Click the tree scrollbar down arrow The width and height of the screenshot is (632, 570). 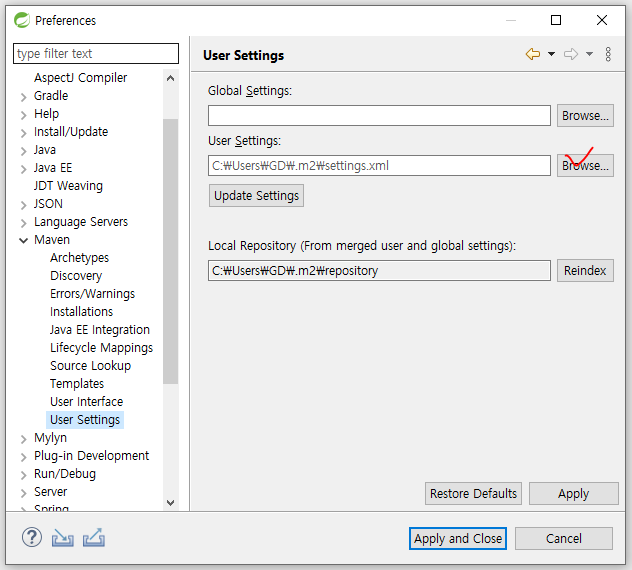170,503
